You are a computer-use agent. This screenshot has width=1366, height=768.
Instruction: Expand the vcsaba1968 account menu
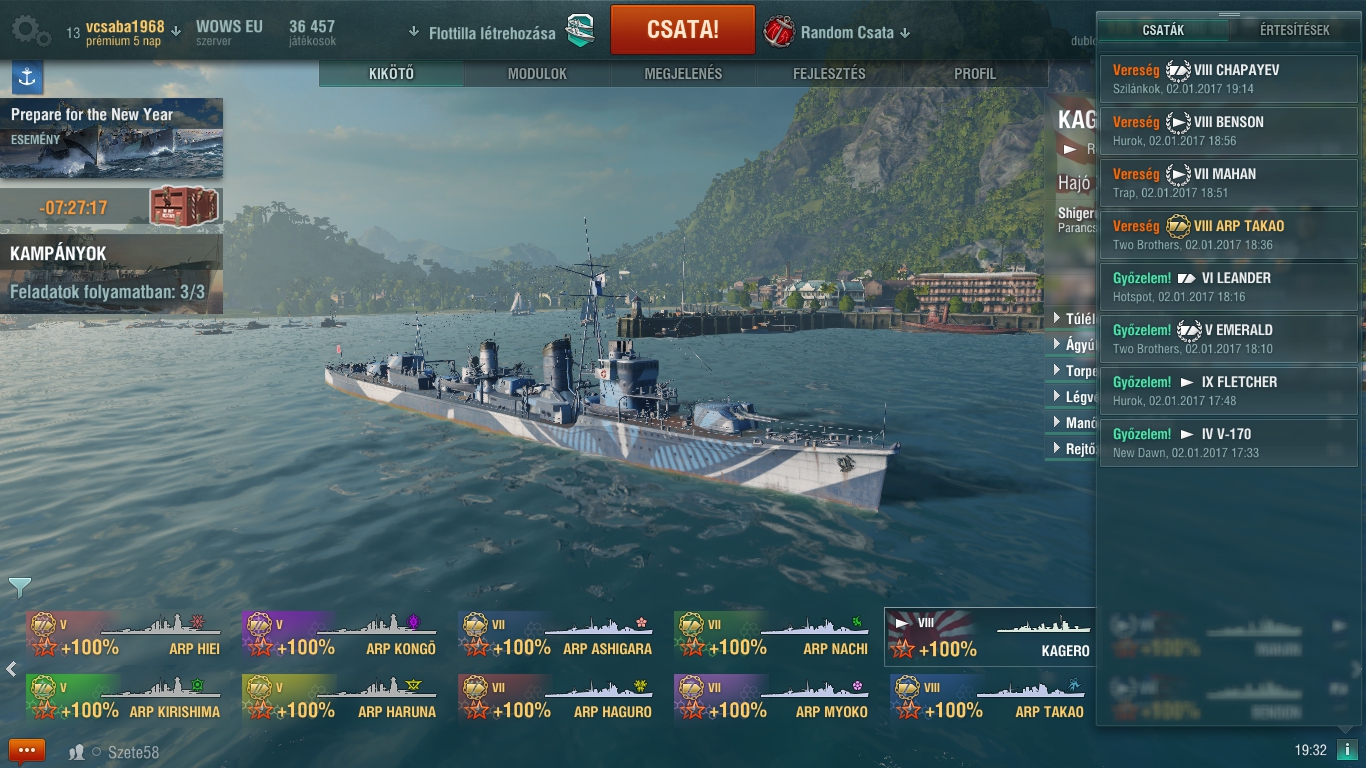pyautogui.click(x=124, y=32)
